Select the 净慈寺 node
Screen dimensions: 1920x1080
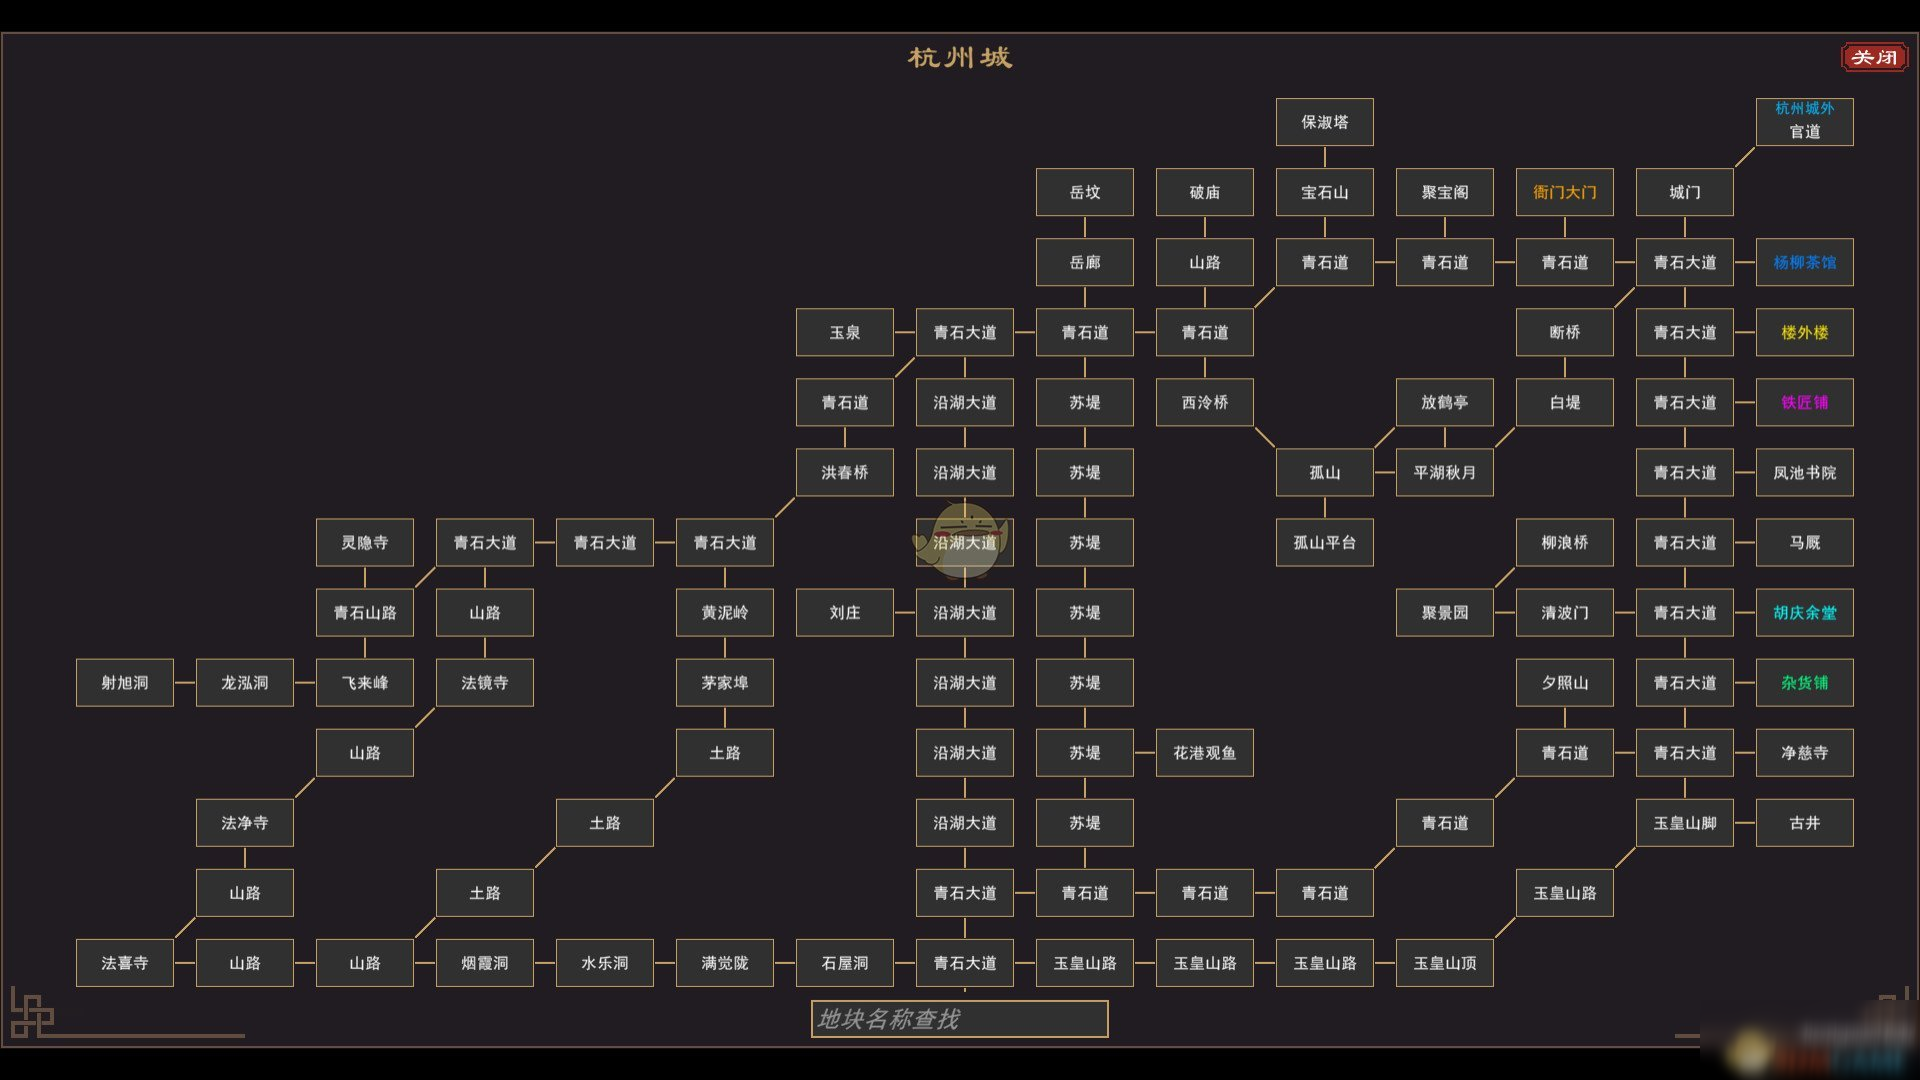pos(1807,752)
